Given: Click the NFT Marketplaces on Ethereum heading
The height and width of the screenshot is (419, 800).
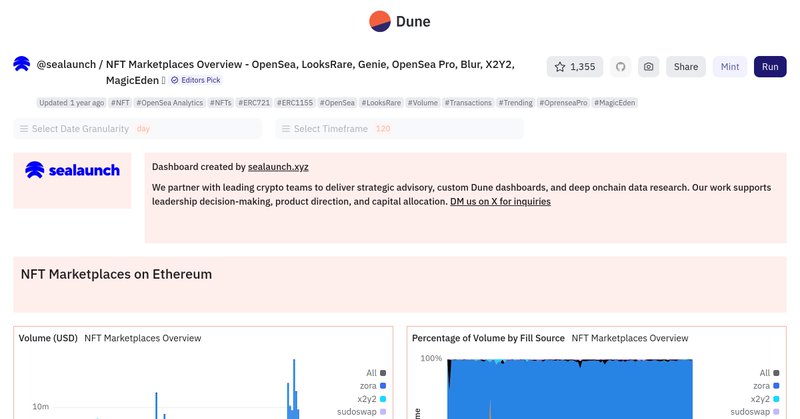Looking at the screenshot, I should (x=116, y=274).
